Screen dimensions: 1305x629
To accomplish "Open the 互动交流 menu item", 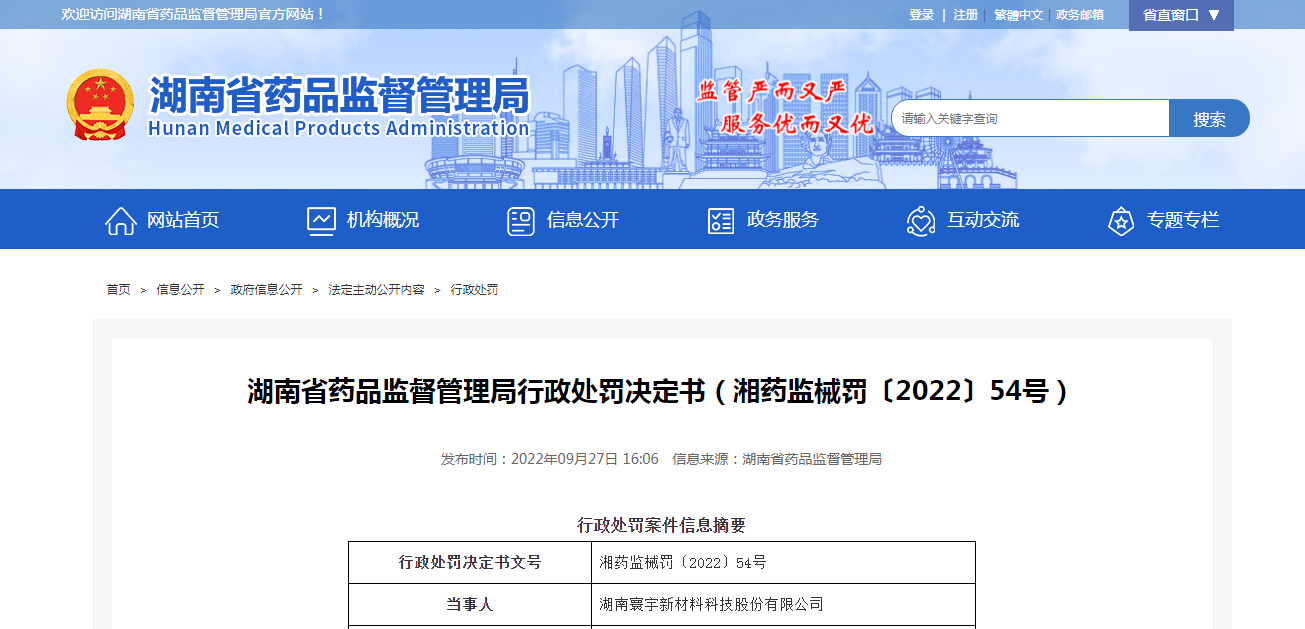I will [x=983, y=220].
